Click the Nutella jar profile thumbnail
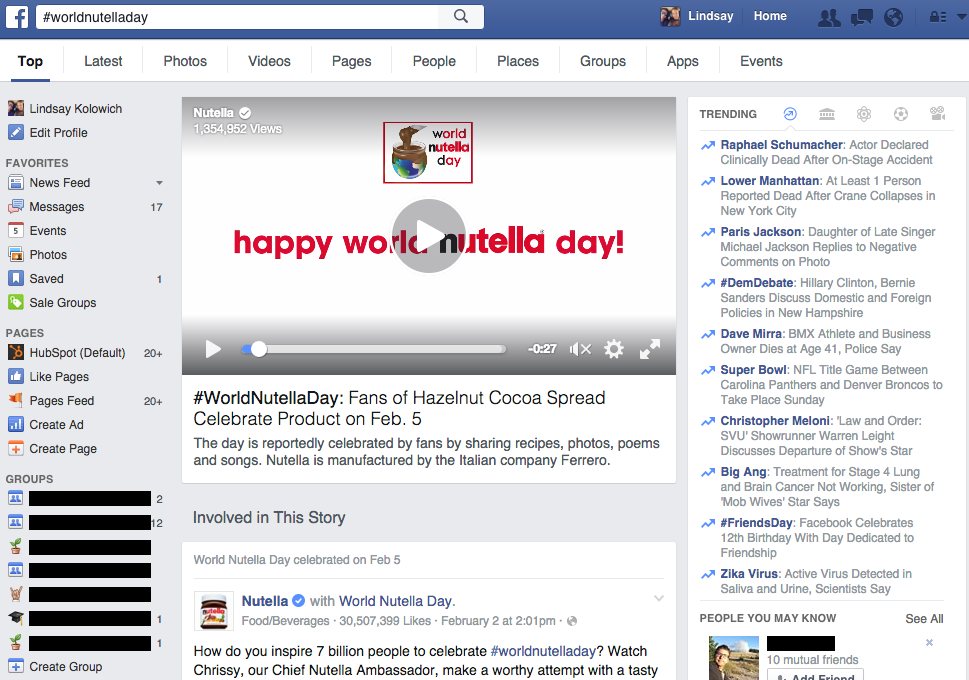 214,611
